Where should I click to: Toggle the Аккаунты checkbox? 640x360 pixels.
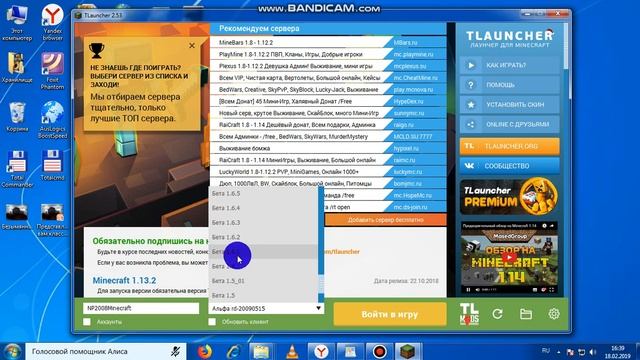coord(87,322)
